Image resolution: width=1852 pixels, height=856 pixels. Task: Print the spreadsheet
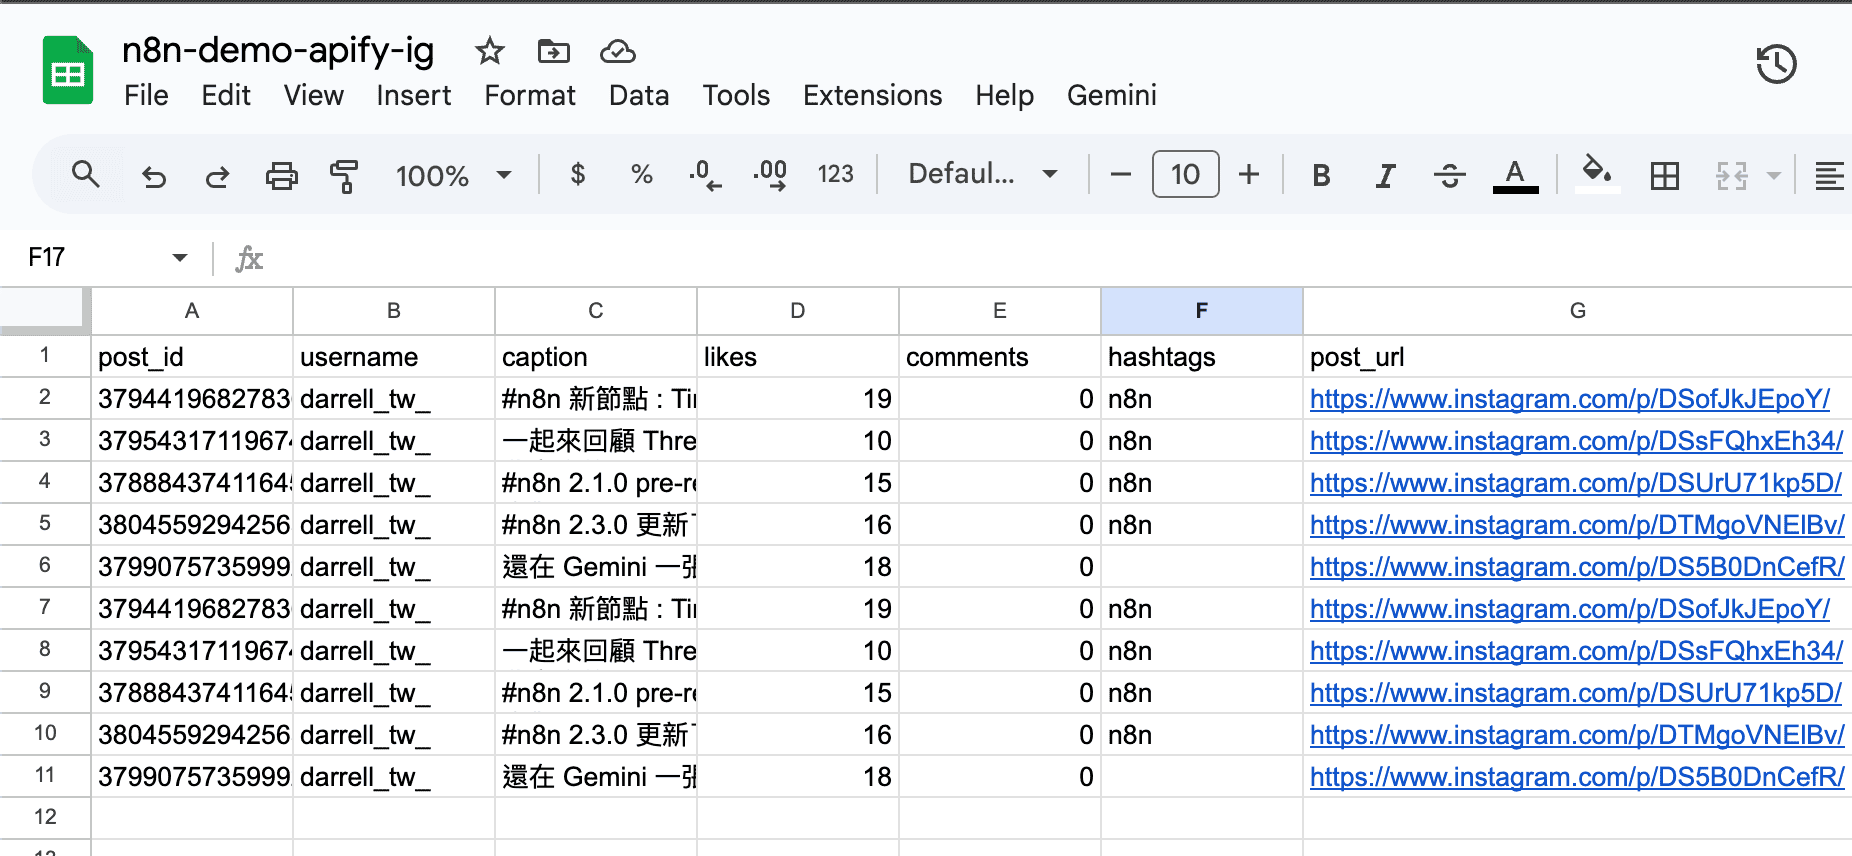281,177
